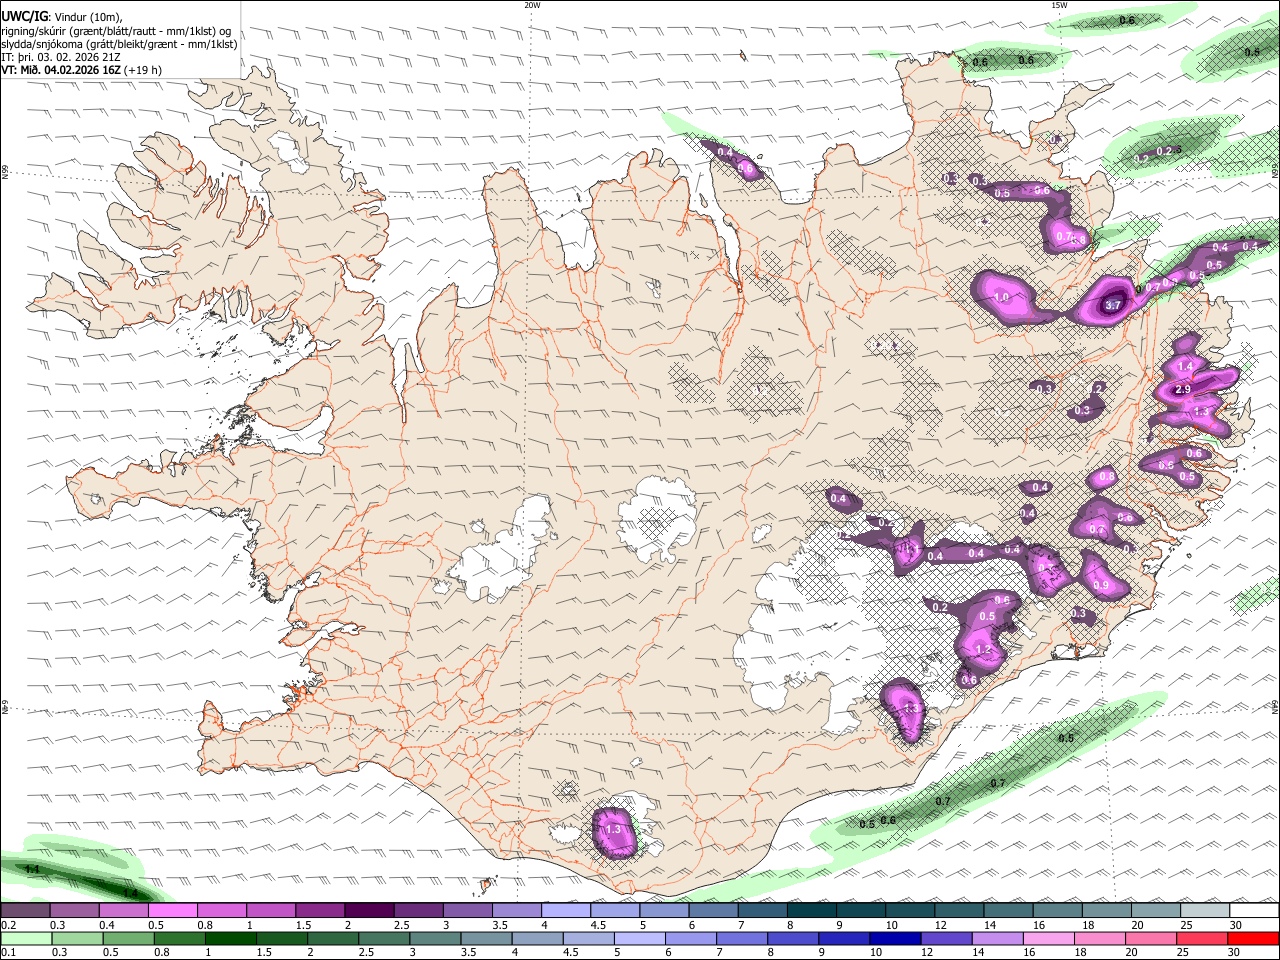Click the 'slydda/snjókoma' legend description line

(119, 43)
